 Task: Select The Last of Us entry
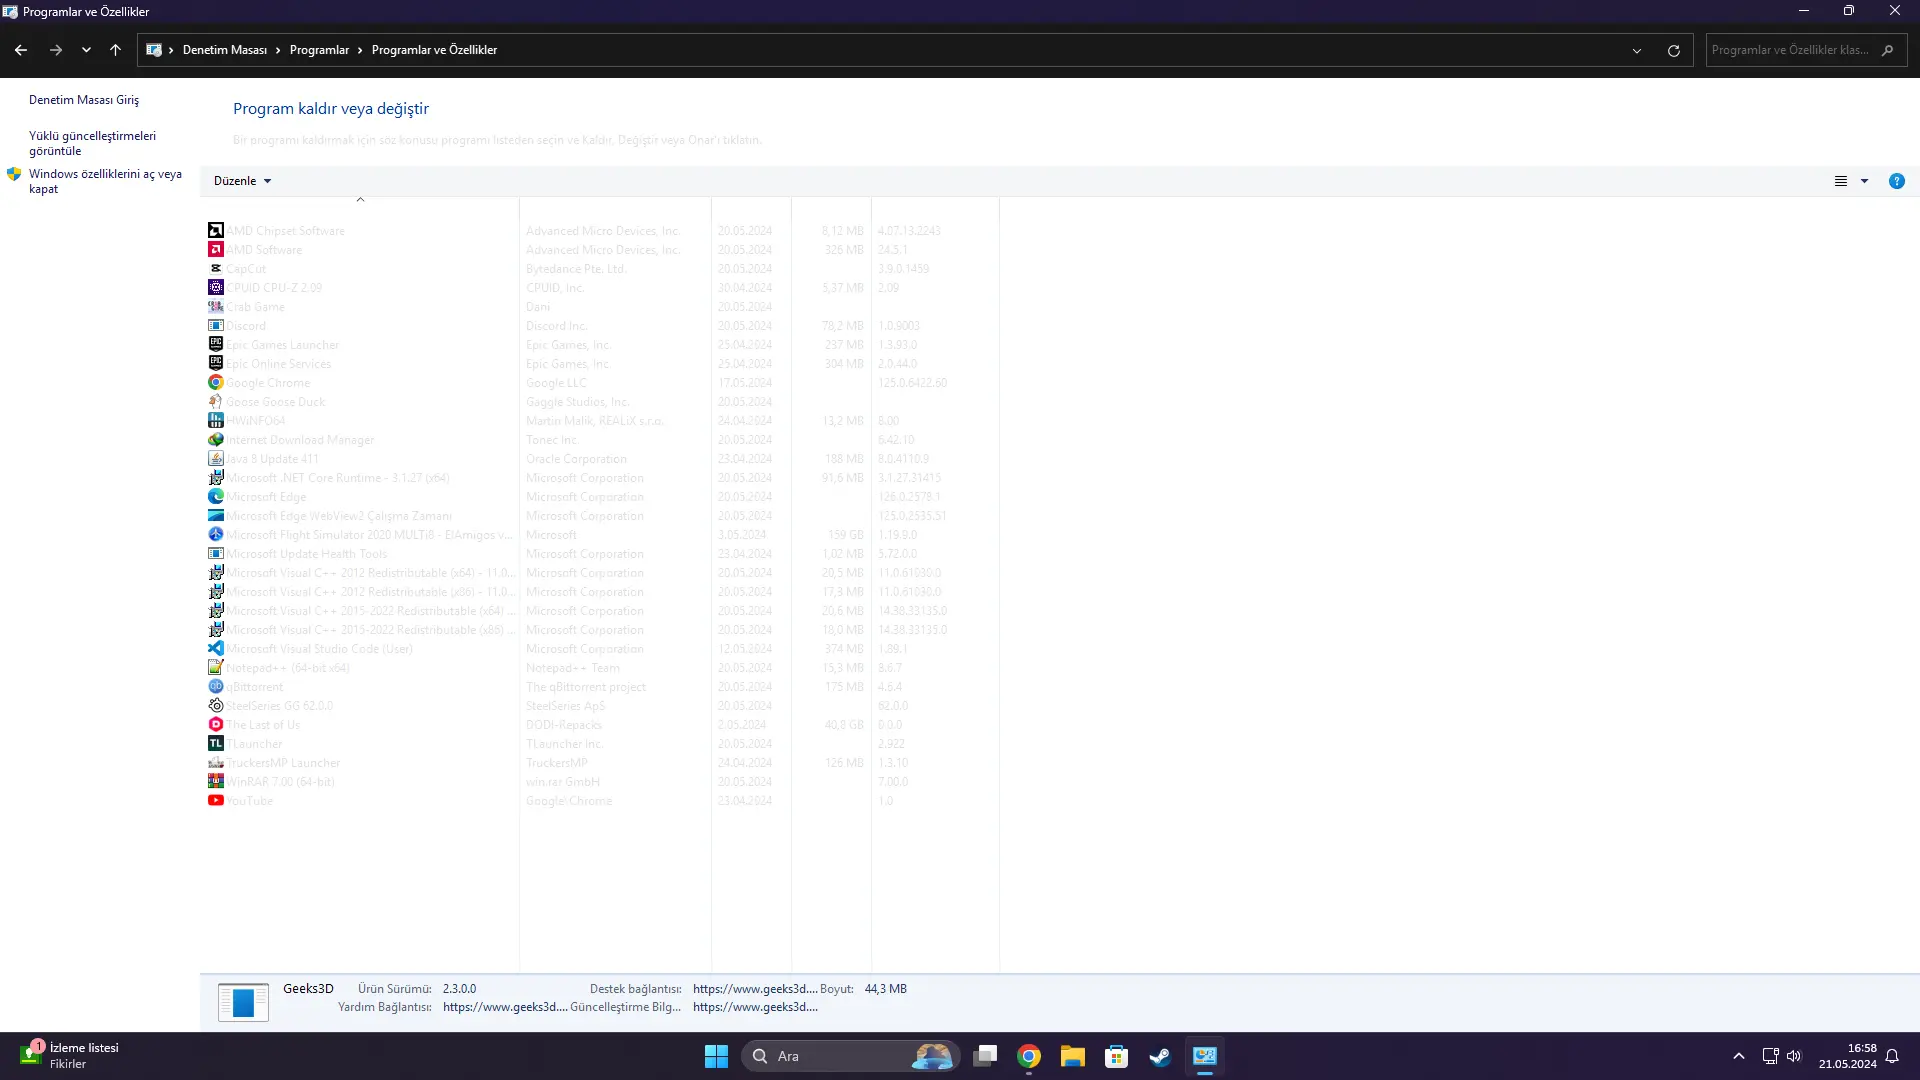point(263,725)
